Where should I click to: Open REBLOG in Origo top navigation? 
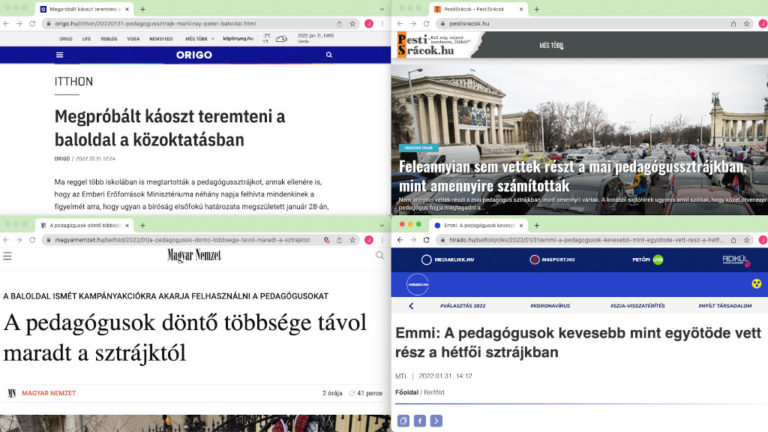[109, 39]
